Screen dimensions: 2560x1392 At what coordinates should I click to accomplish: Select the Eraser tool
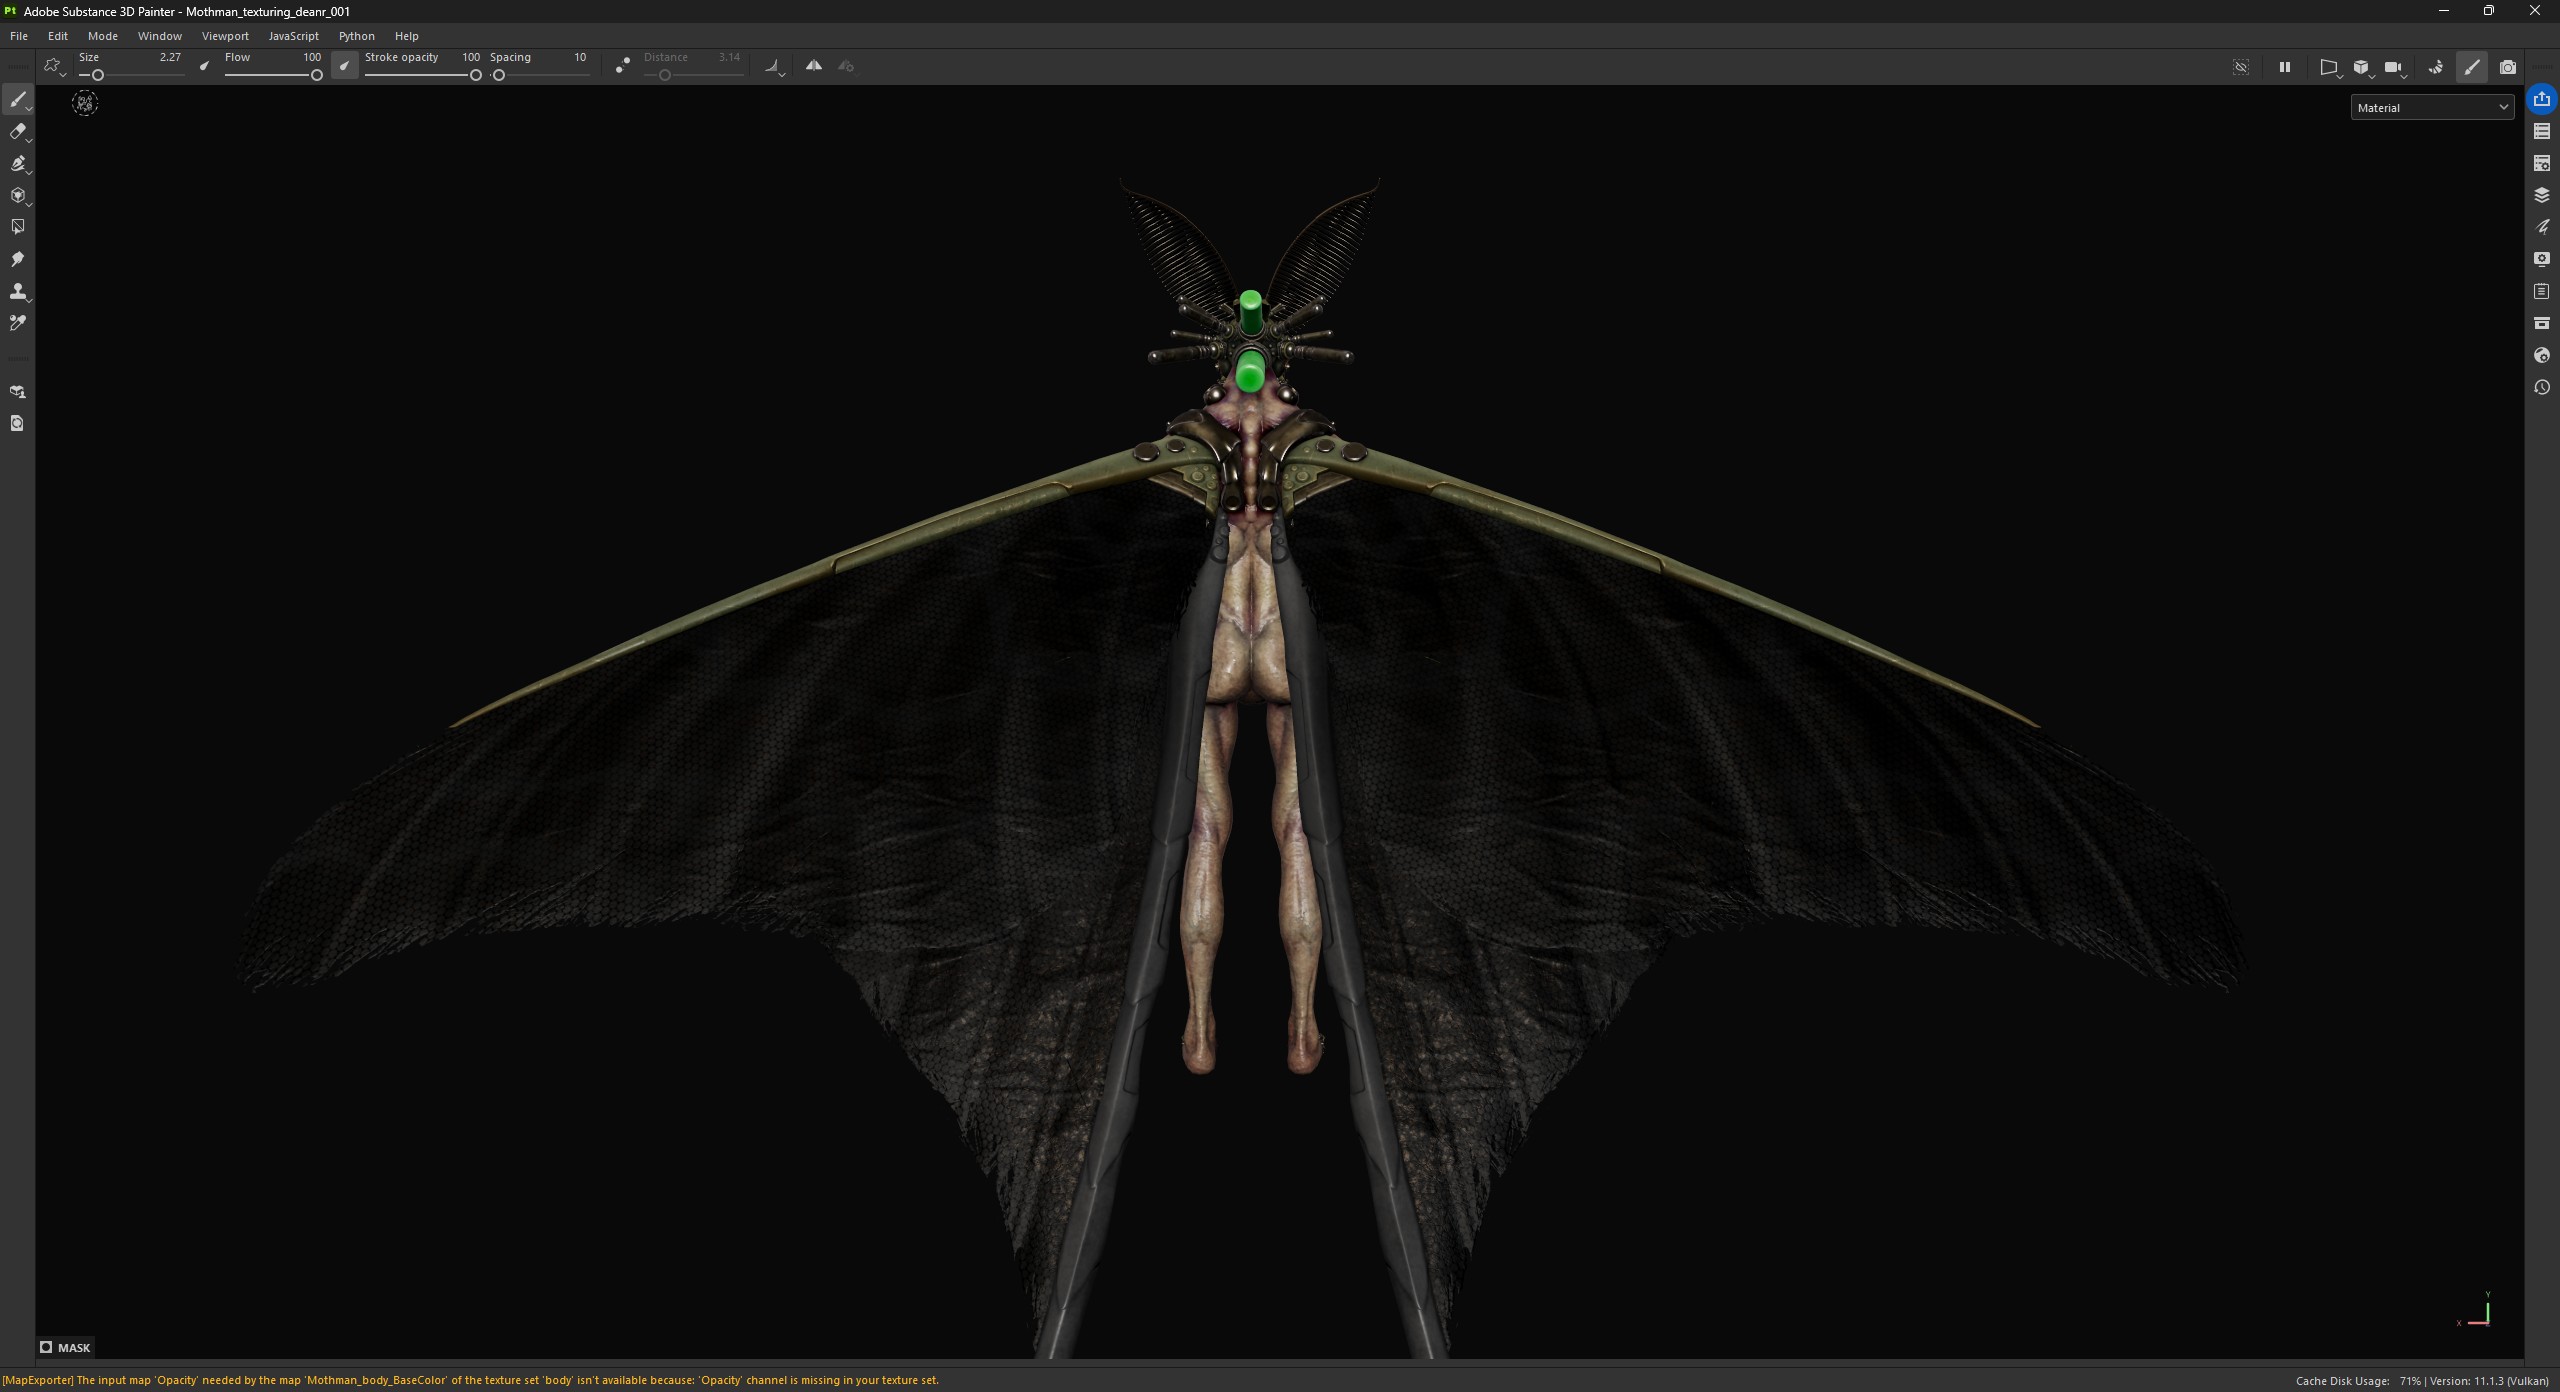click(17, 131)
